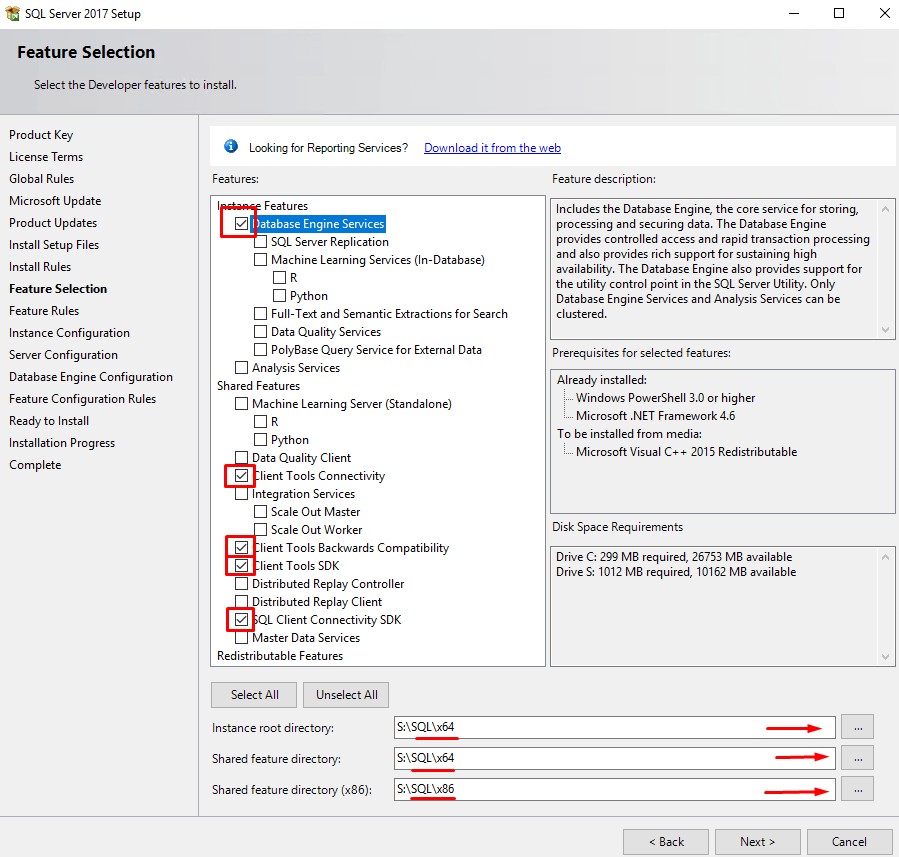Image resolution: width=899 pixels, height=857 pixels.
Task: Select Instance Configuration step in sidebar
Action: point(69,333)
